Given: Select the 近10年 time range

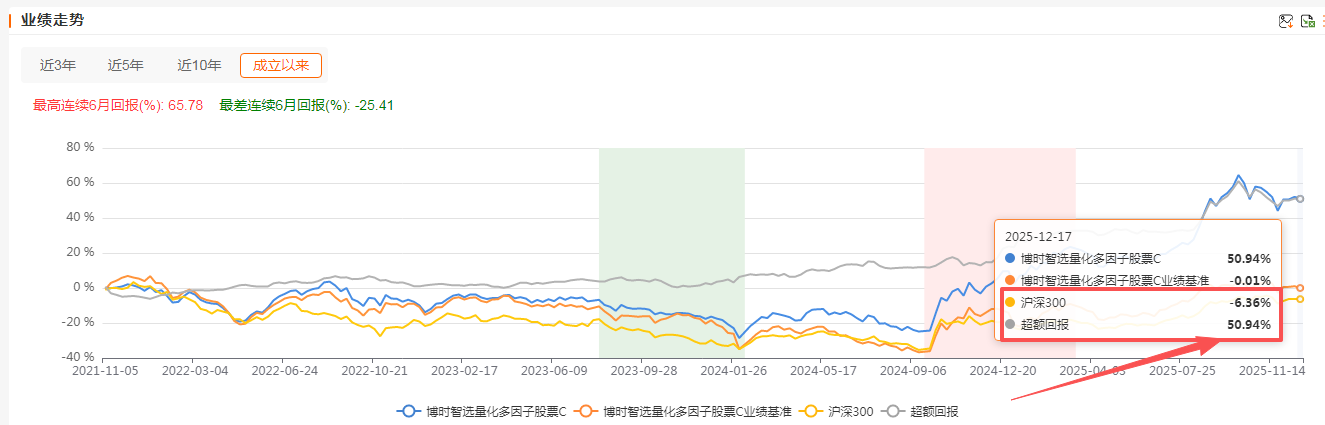Looking at the screenshot, I should pos(199,66).
